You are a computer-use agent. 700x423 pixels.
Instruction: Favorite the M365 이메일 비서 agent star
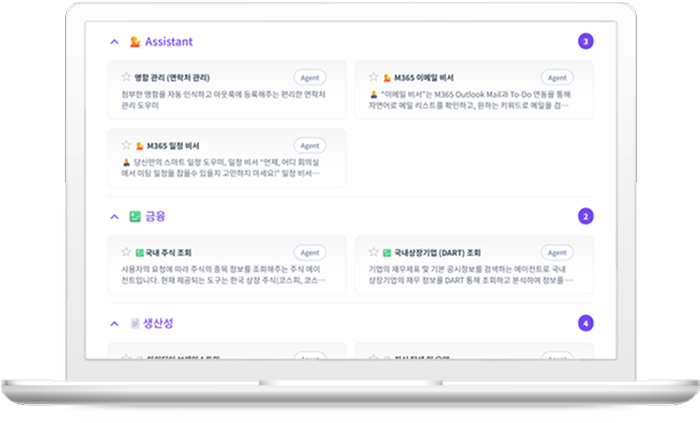point(373,77)
